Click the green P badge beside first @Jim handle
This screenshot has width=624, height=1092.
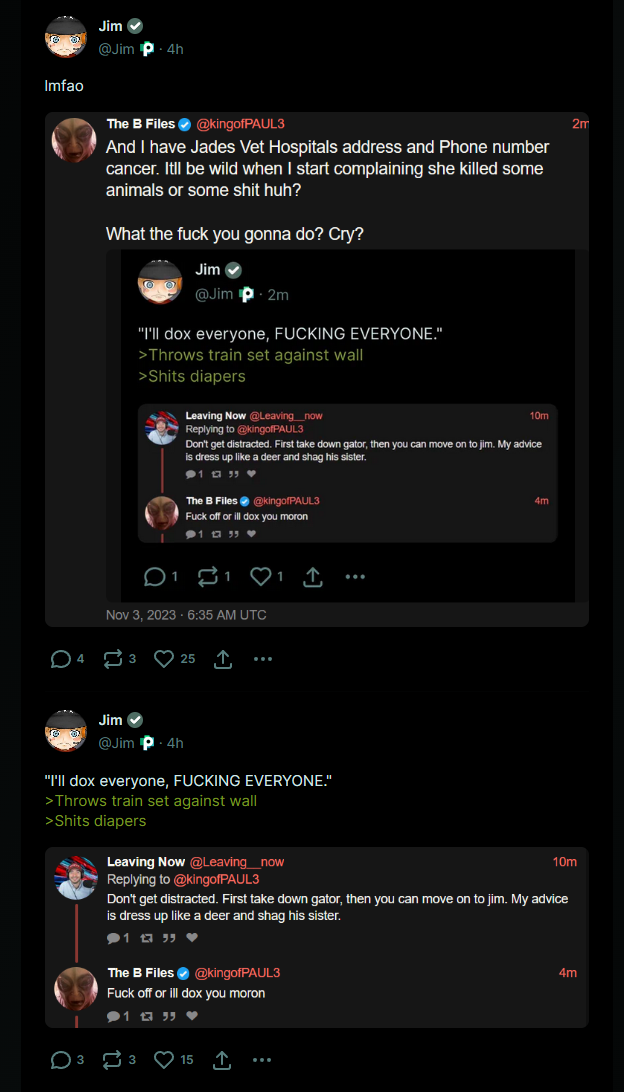point(147,49)
